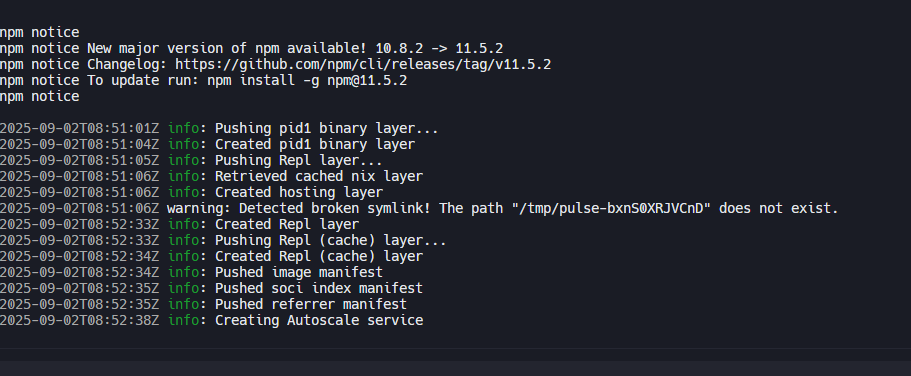
Task: Click the bottom panel bar below the log
Action: (456, 368)
